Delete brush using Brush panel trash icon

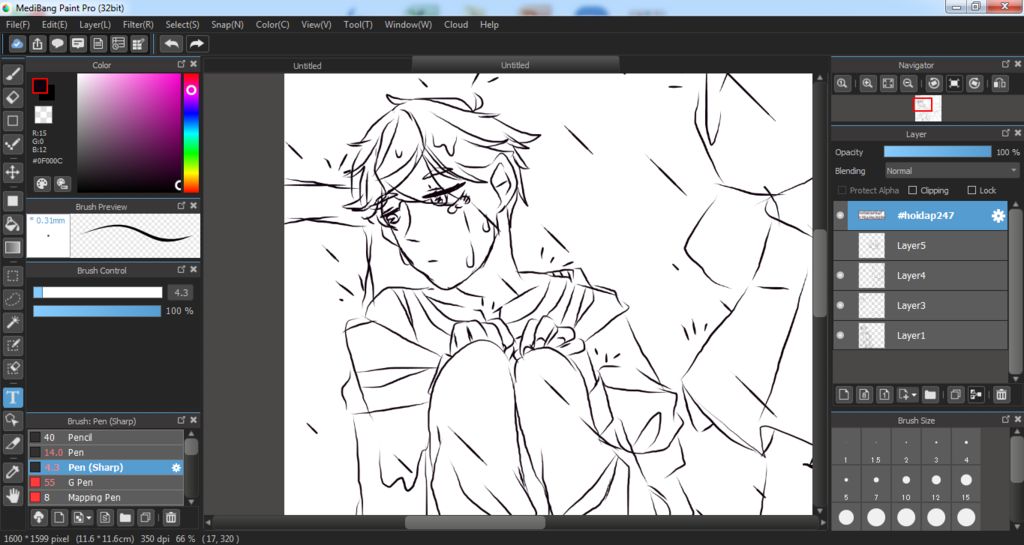pyautogui.click(x=170, y=518)
